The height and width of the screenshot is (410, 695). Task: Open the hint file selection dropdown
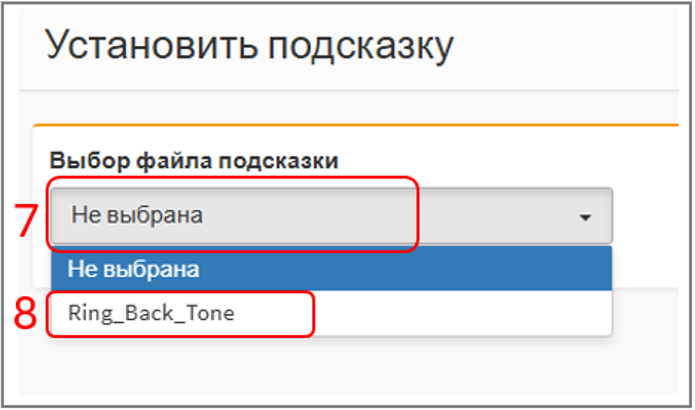point(330,215)
